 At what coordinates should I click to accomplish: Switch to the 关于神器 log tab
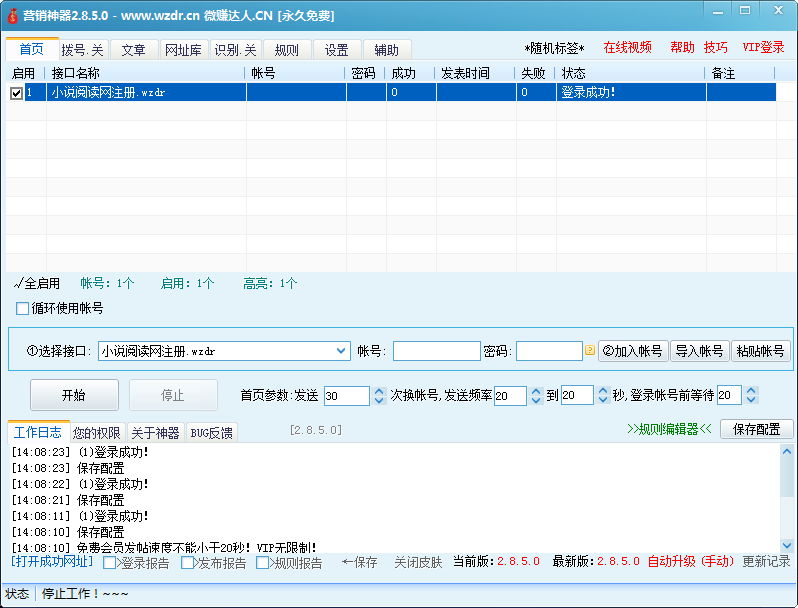pos(155,433)
